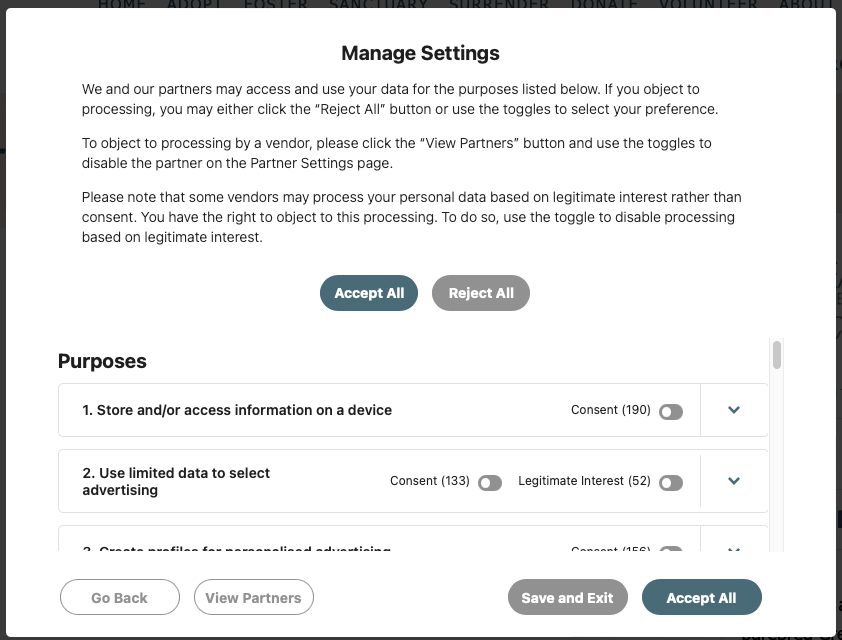Toggle Legitimate Interest (52) switch

[671, 482]
